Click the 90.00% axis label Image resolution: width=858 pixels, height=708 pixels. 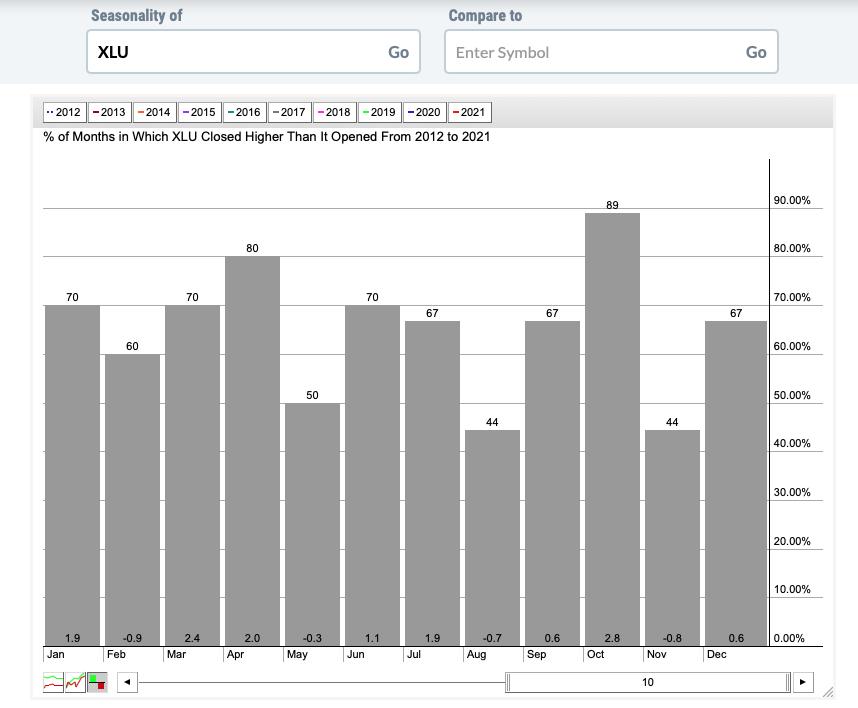792,200
